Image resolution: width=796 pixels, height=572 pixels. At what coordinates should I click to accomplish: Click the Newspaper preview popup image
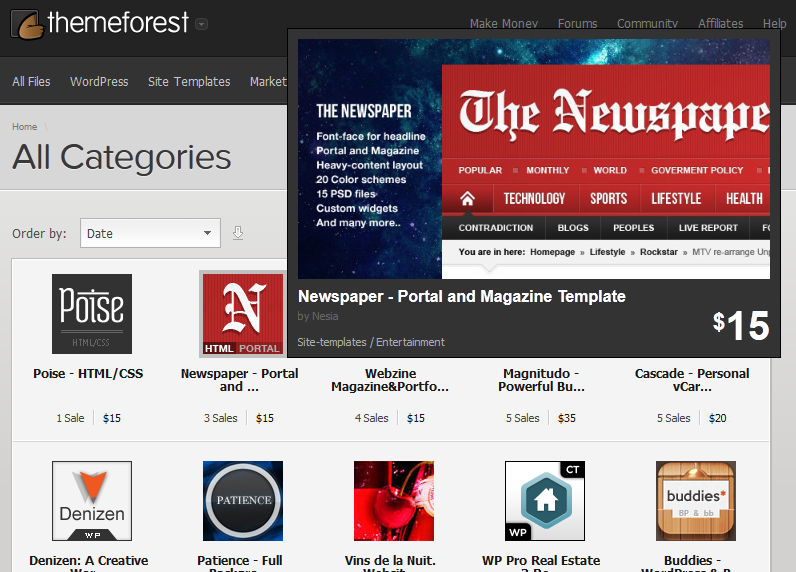click(534, 159)
